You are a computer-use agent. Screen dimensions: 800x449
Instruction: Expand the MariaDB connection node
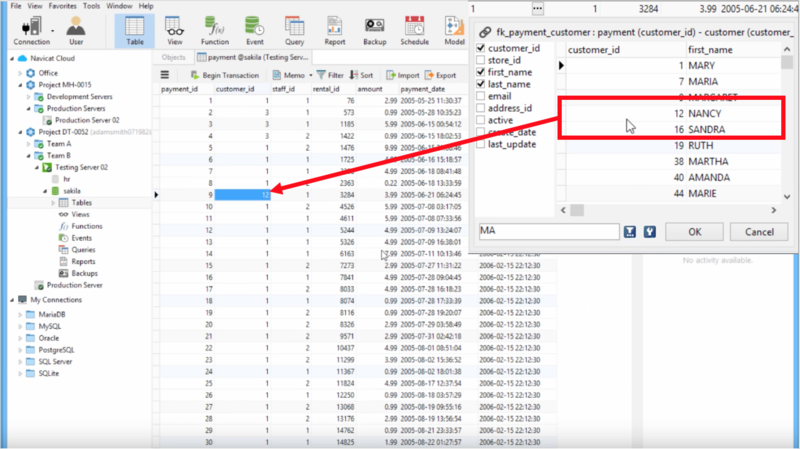(x=20, y=314)
